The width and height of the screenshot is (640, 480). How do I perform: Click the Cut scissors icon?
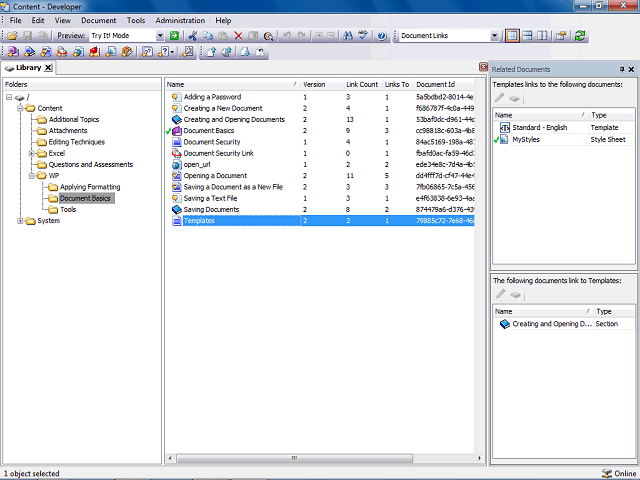(x=193, y=36)
